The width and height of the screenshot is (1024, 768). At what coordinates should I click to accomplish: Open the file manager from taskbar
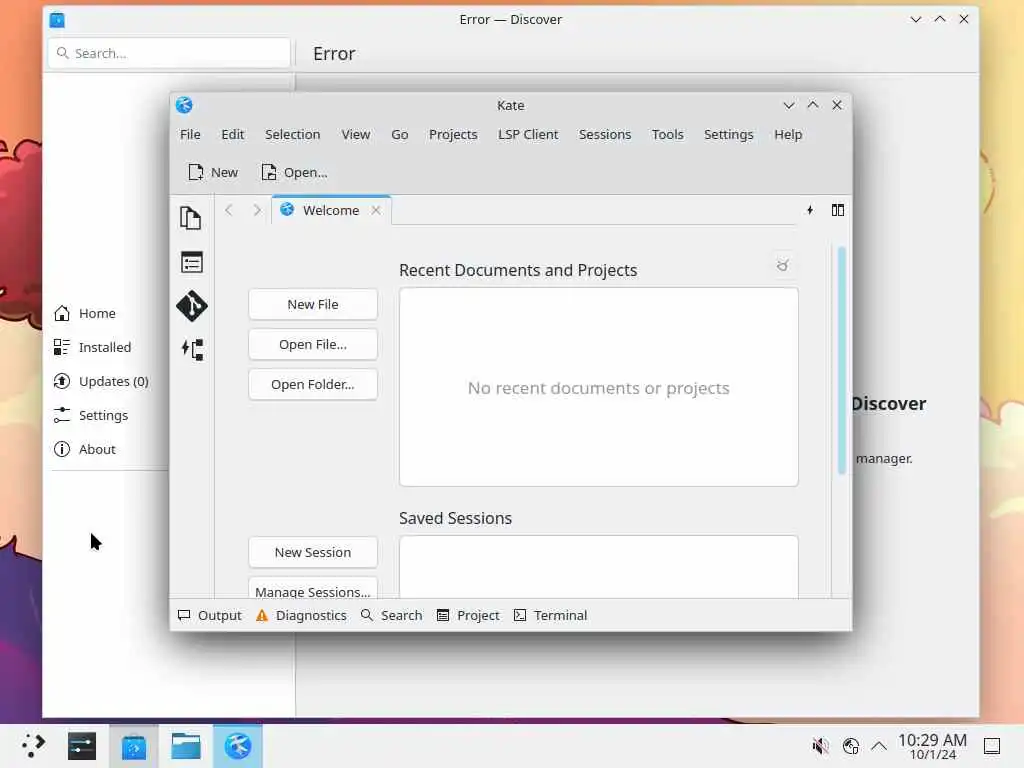[x=186, y=746]
